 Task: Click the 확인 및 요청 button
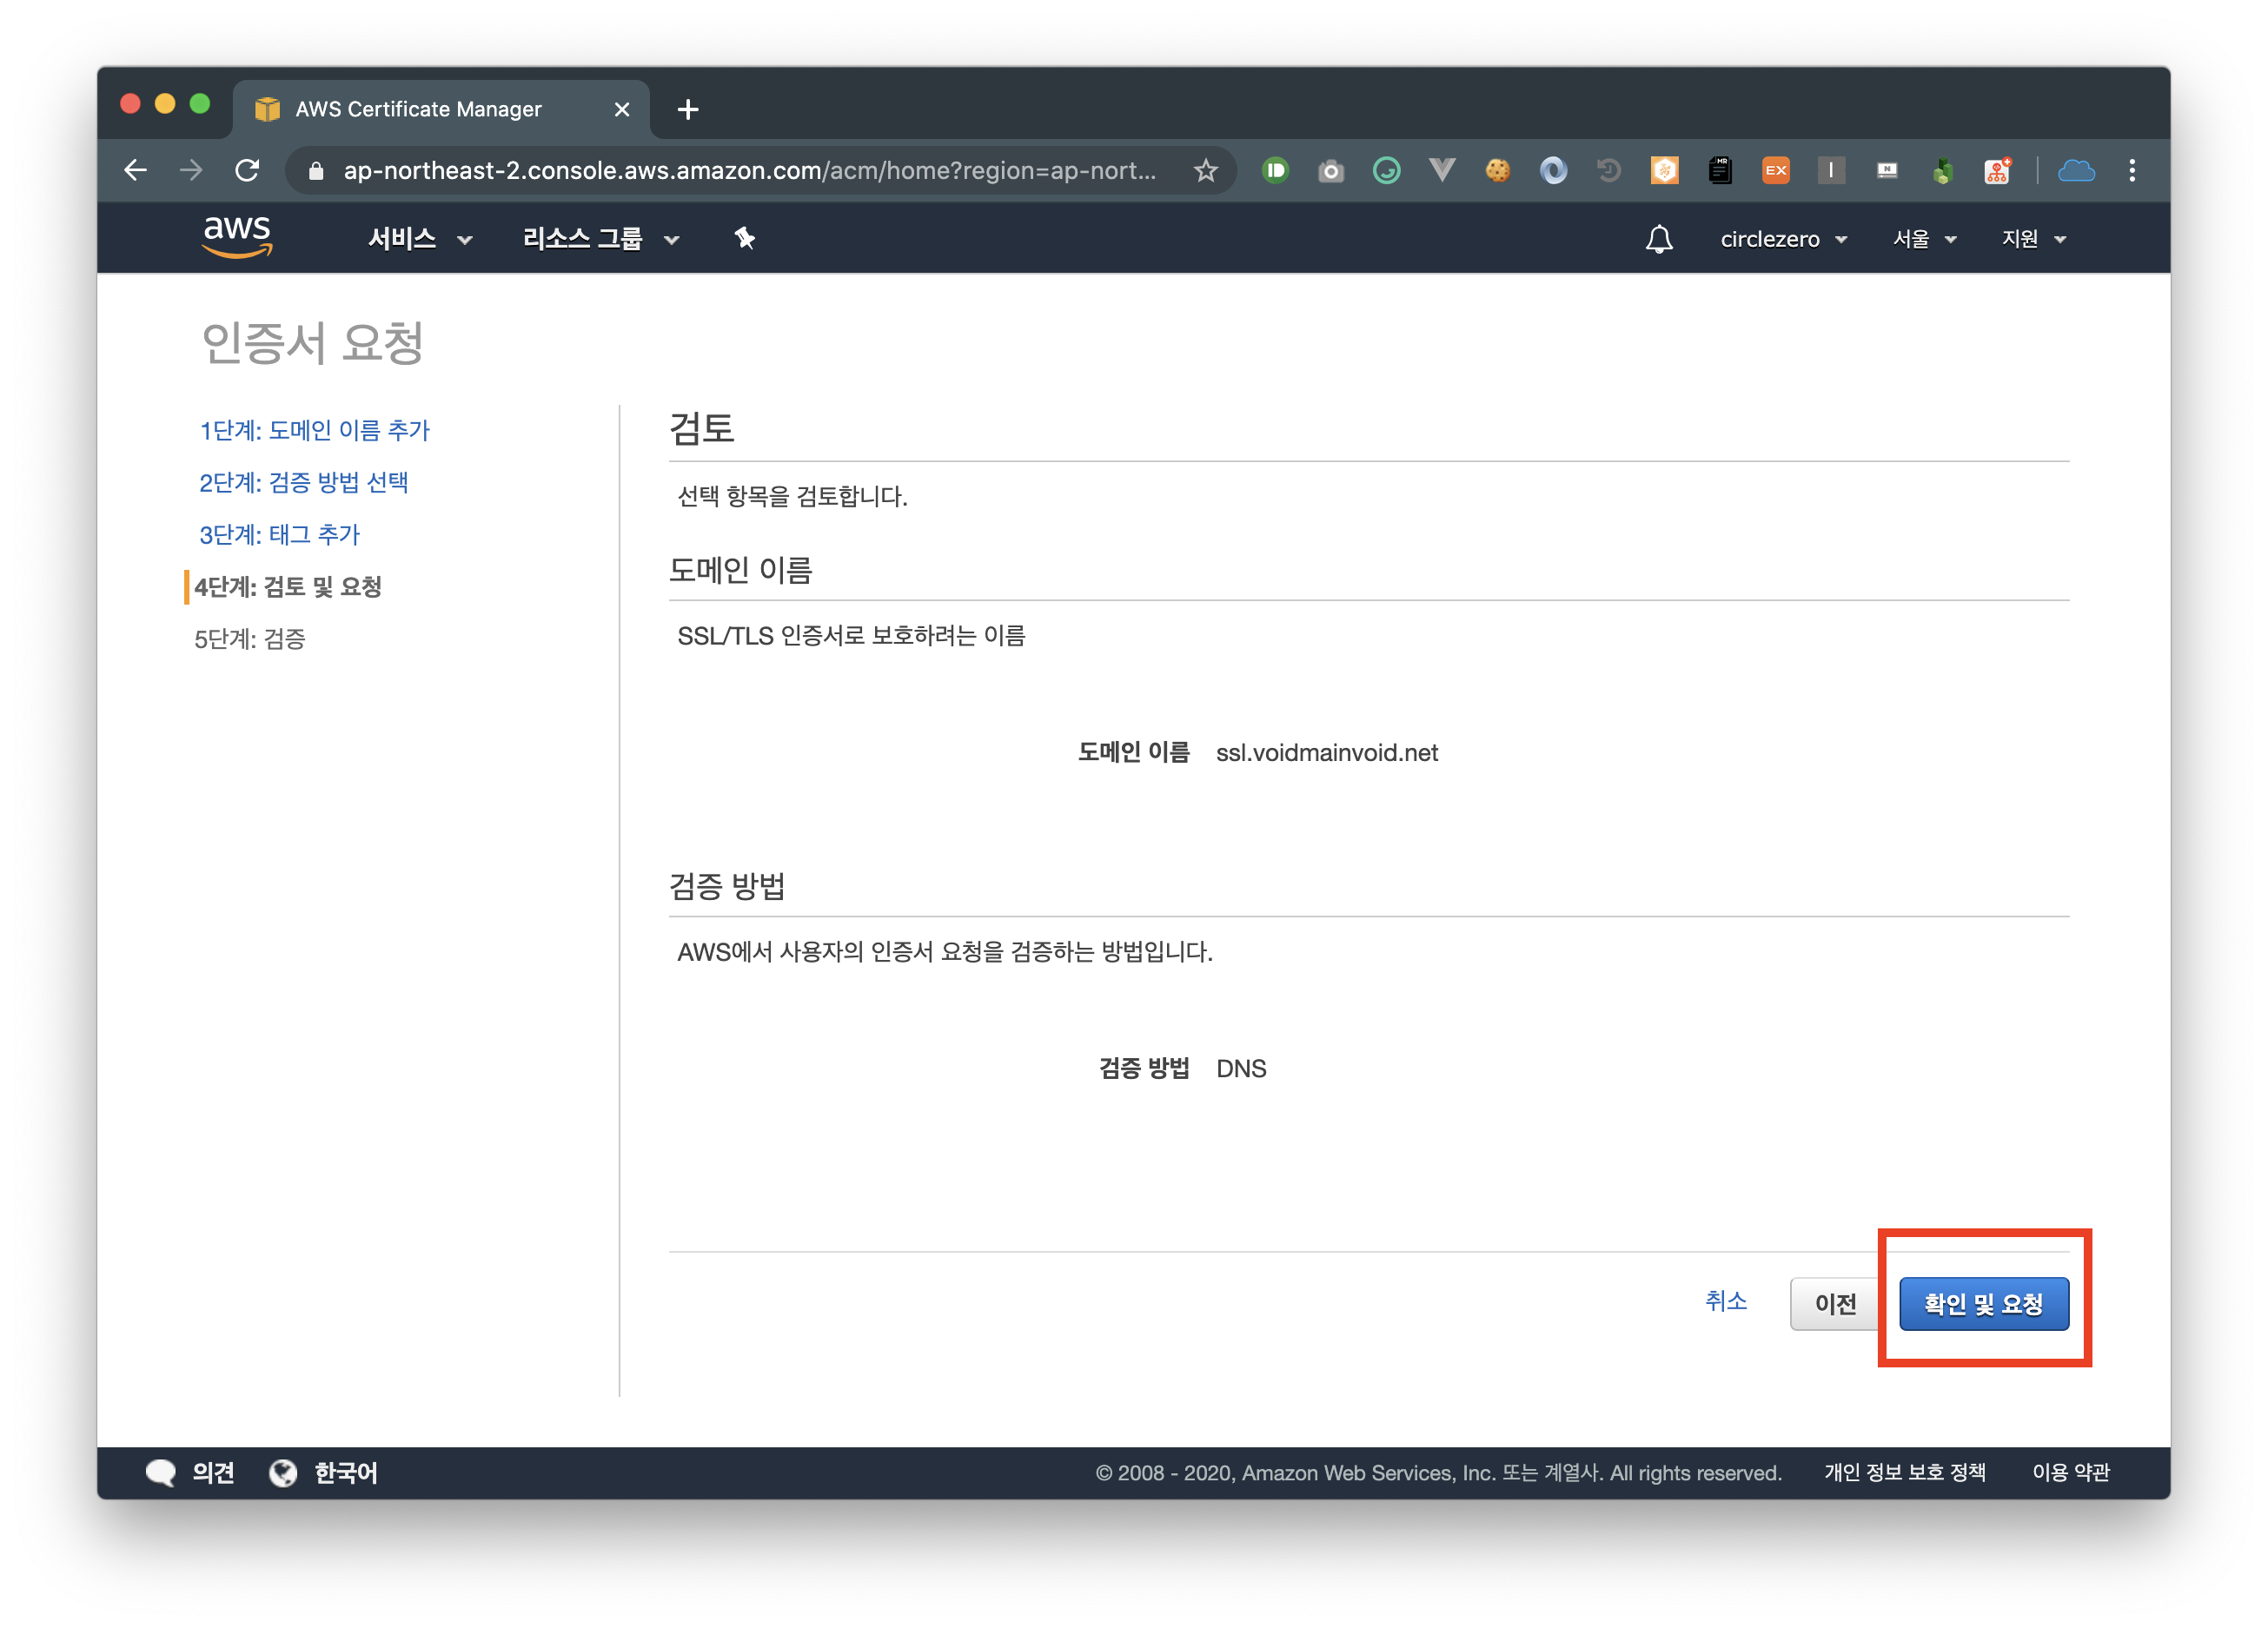pyautogui.click(x=1983, y=1303)
